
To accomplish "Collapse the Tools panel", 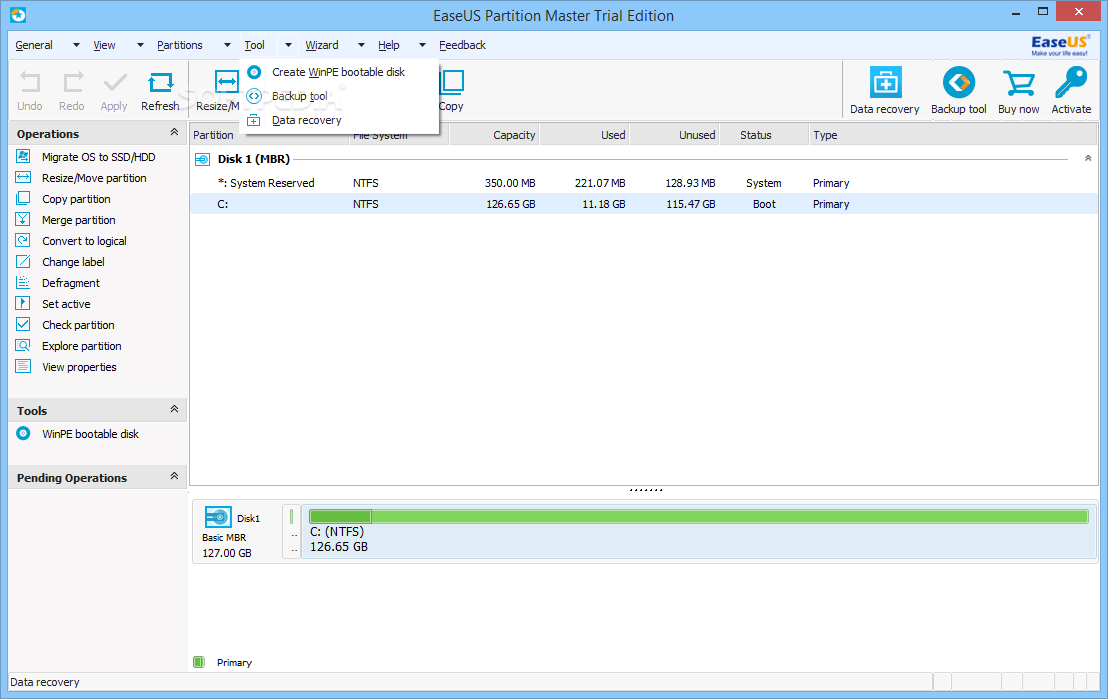I will pos(174,409).
